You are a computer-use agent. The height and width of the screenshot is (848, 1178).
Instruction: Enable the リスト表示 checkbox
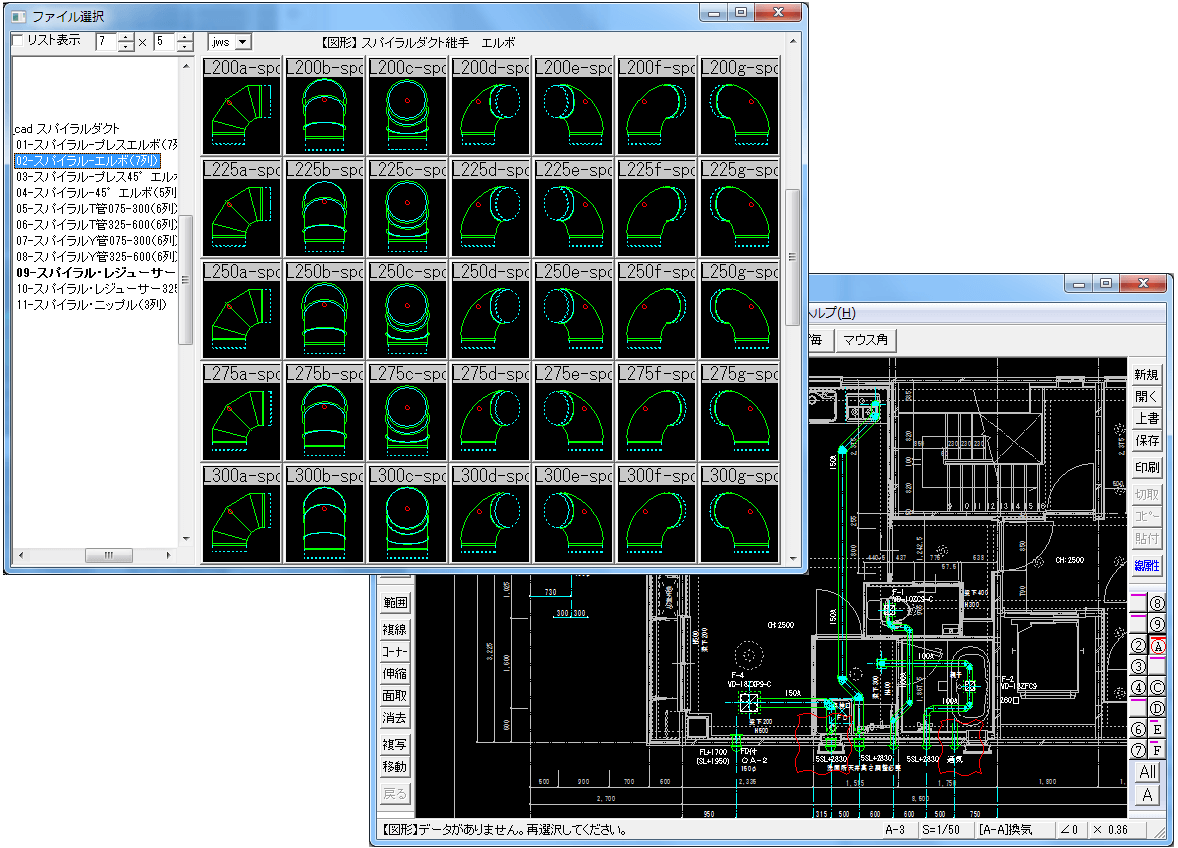pyautogui.click(x=20, y=41)
